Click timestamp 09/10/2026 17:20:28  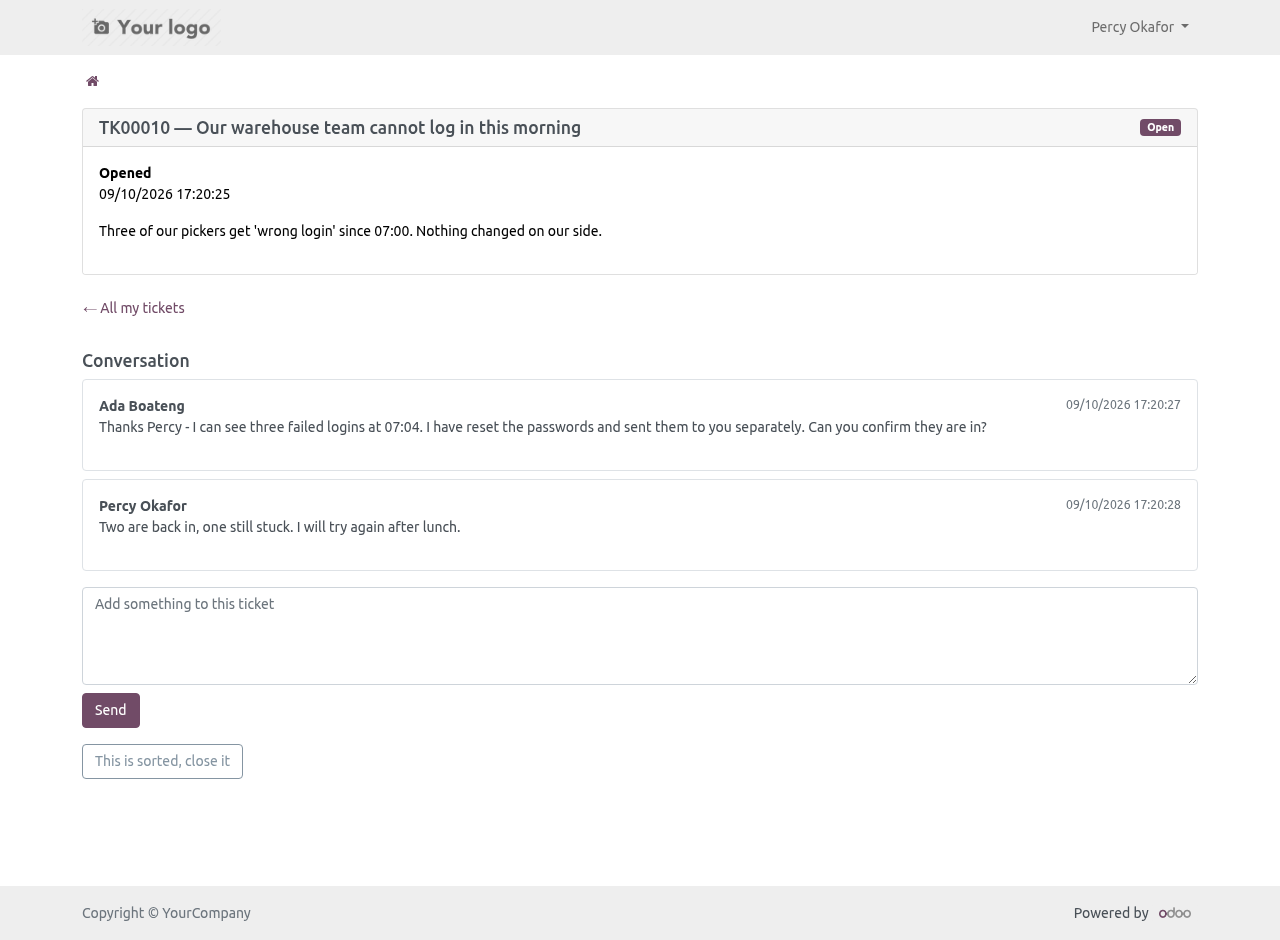(x=1123, y=505)
